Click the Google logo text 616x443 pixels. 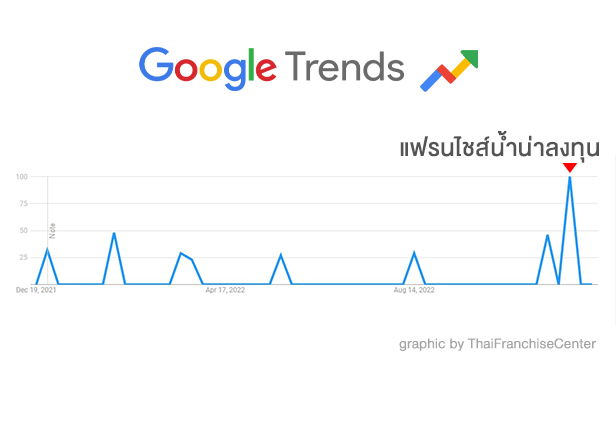click(207, 69)
